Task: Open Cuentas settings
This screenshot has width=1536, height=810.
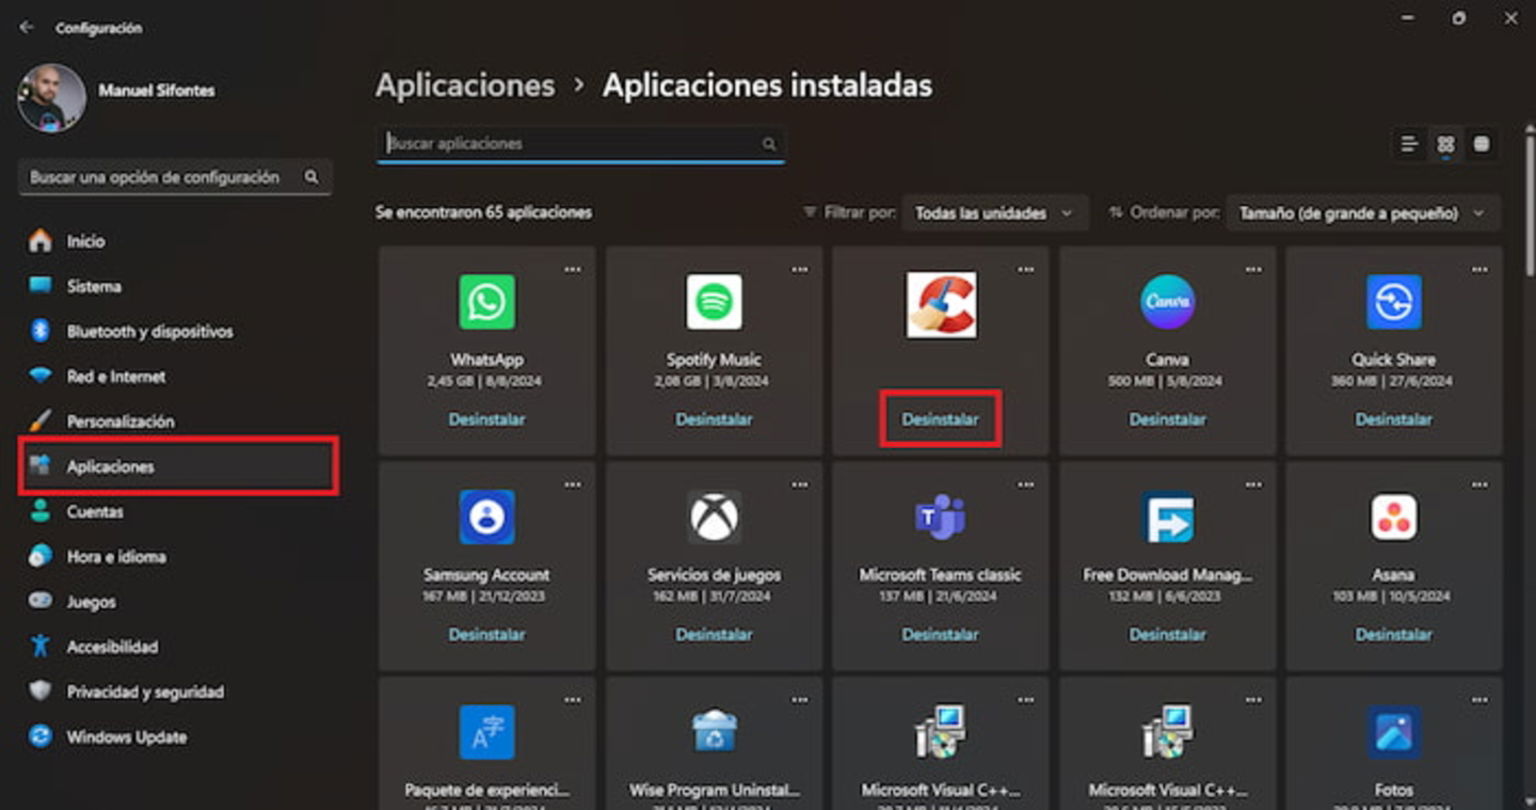Action: coord(177,511)
